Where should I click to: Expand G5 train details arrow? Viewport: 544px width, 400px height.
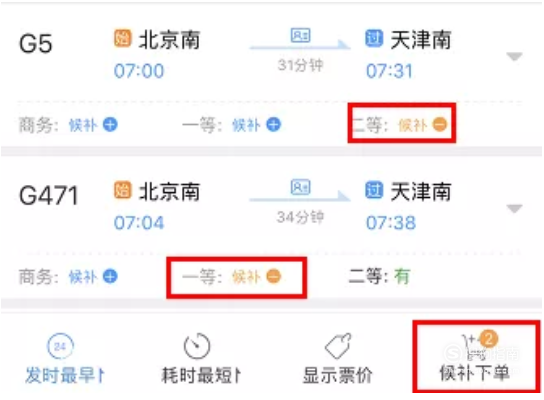[515, 56]
